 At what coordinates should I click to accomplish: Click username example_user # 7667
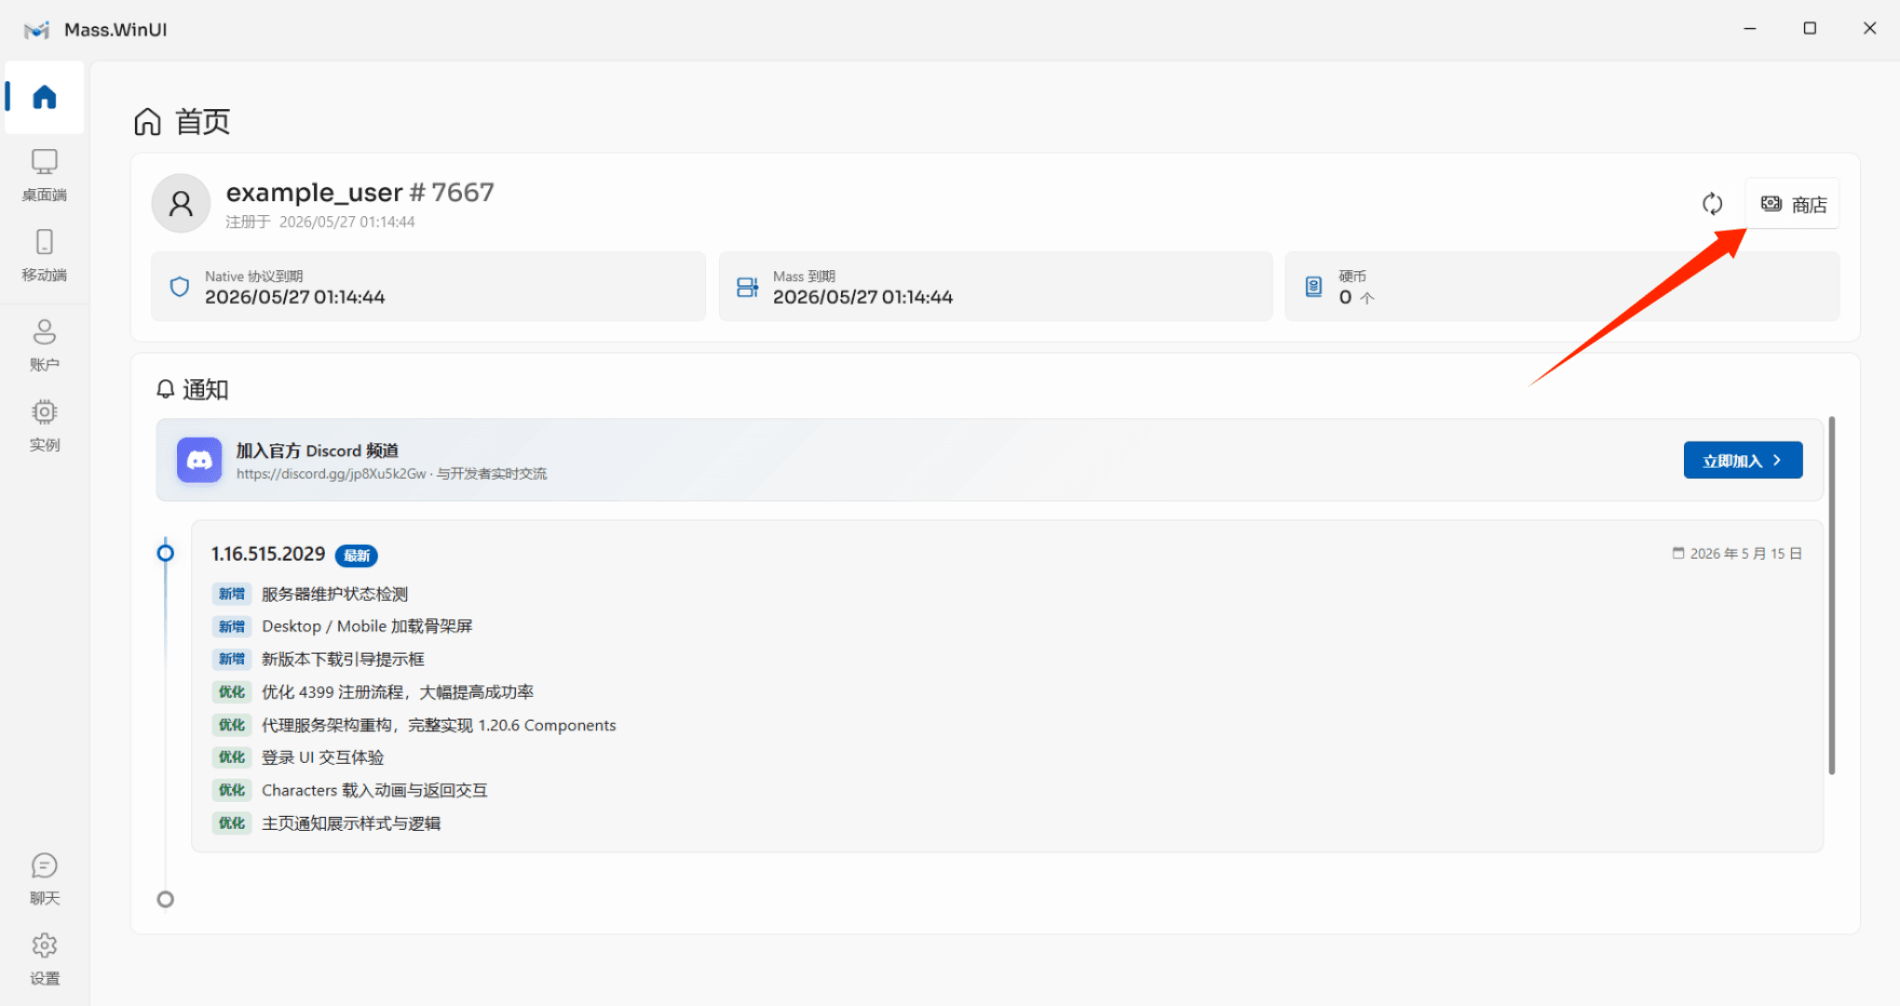[x=360, y=192]
